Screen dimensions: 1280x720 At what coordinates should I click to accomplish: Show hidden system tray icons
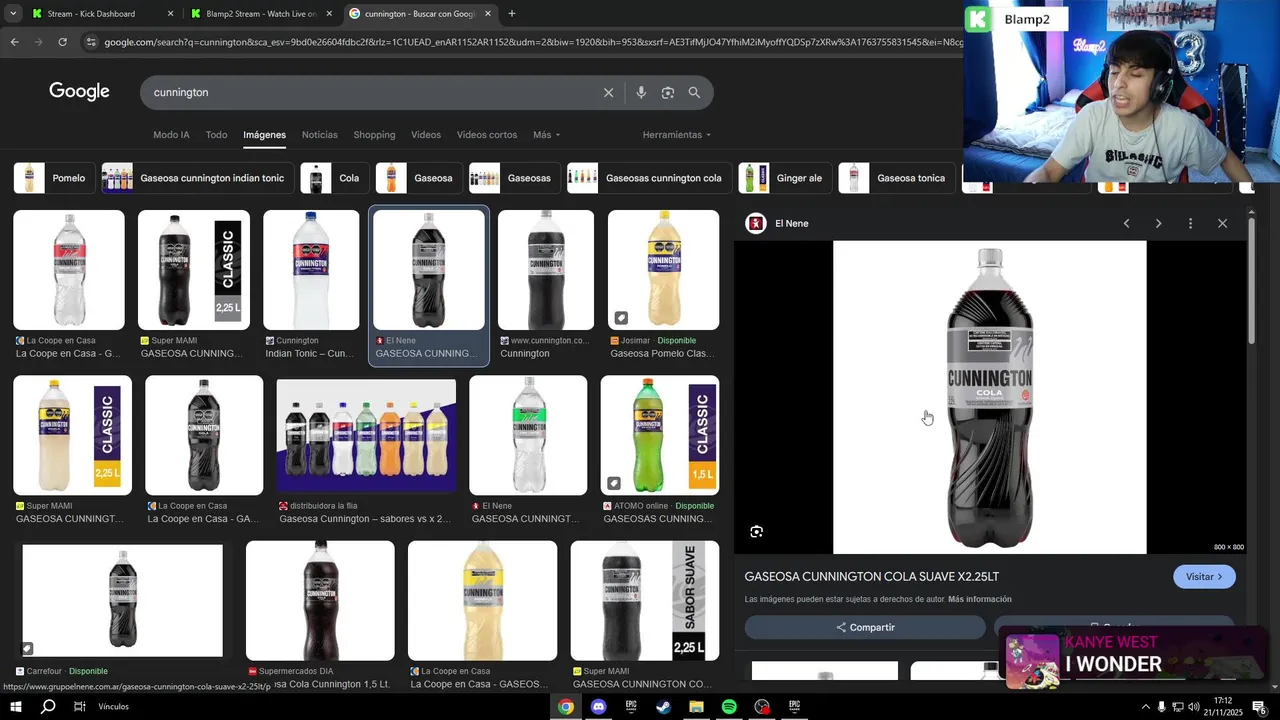(1145, 707)
